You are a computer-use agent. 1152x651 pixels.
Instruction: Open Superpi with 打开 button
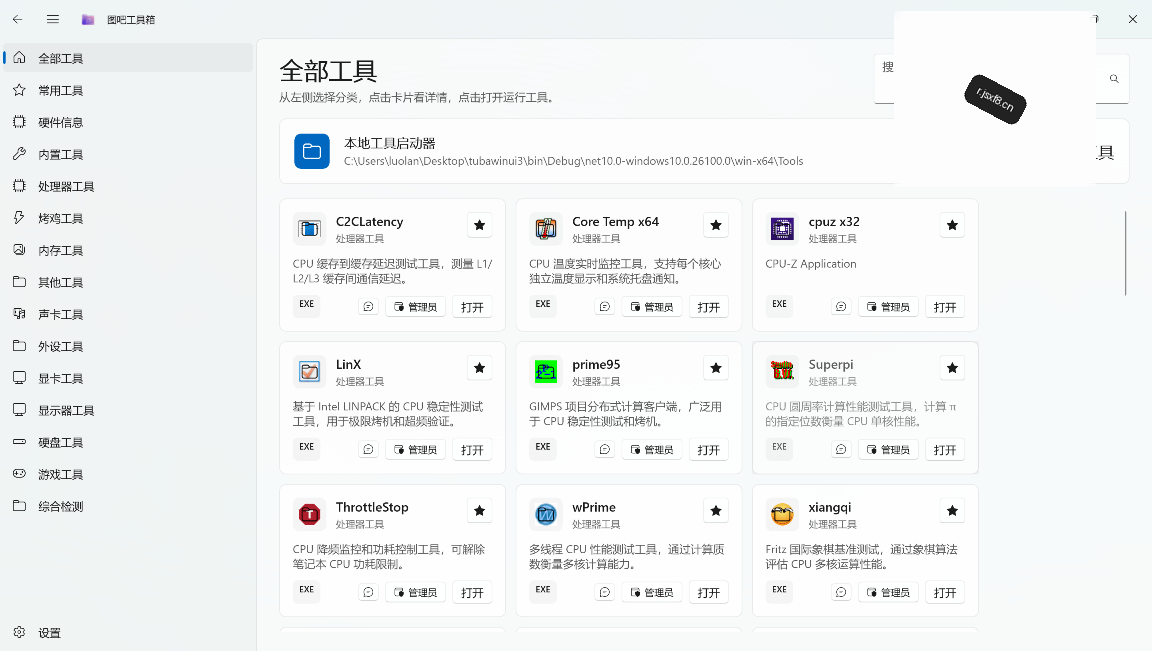point(945,450)
